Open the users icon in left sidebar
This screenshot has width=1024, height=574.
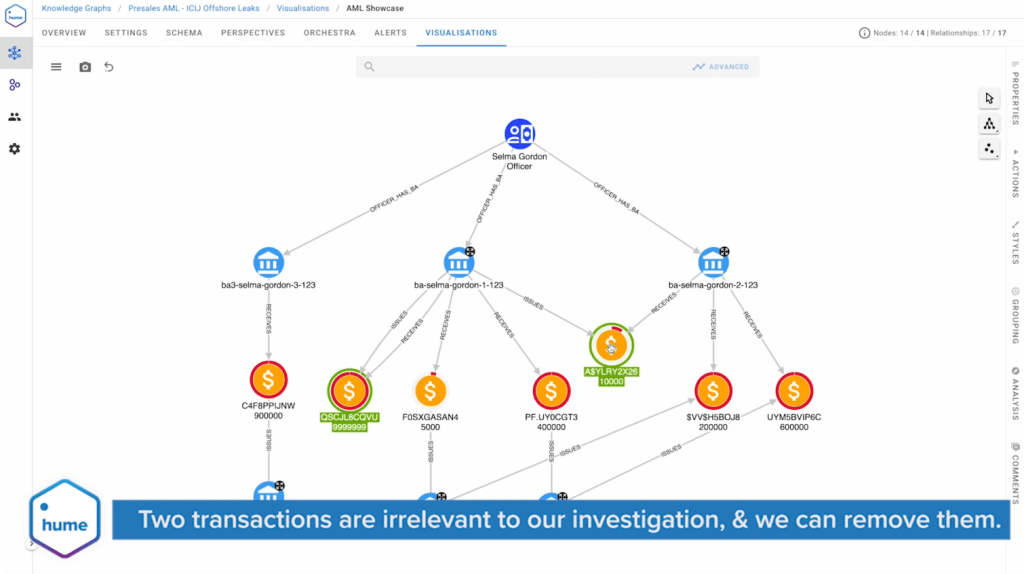point(14,117)
